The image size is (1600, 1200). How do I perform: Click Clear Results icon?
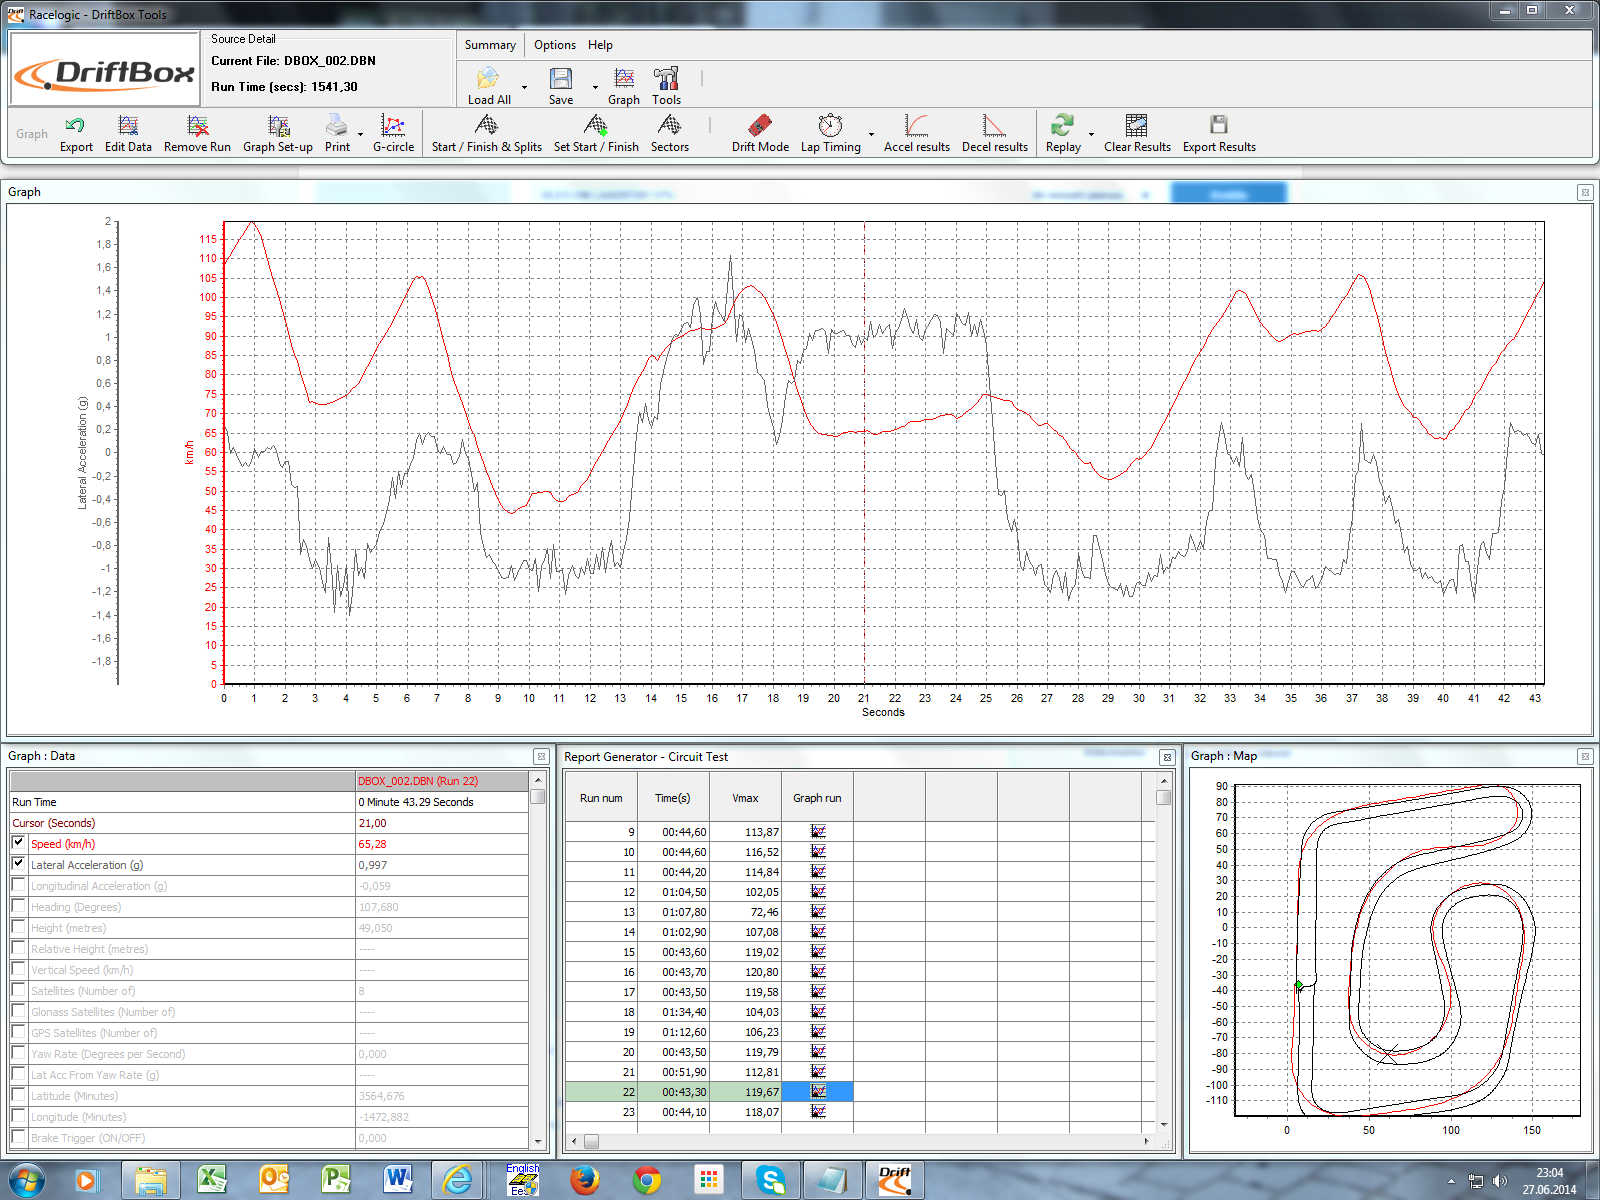point(1137,125)
